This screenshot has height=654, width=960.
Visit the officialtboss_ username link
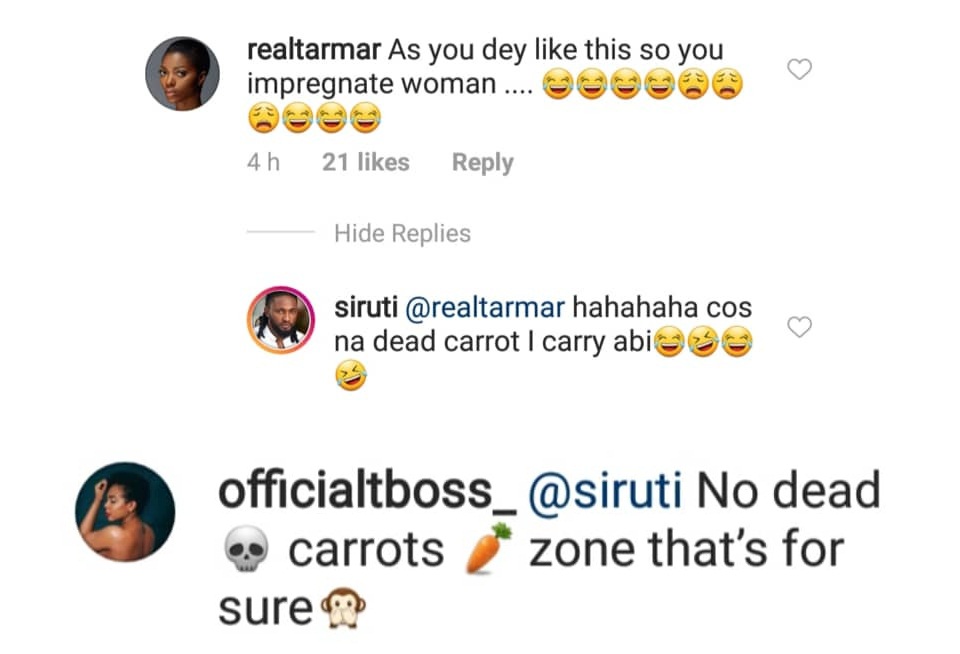coord(370,492)
